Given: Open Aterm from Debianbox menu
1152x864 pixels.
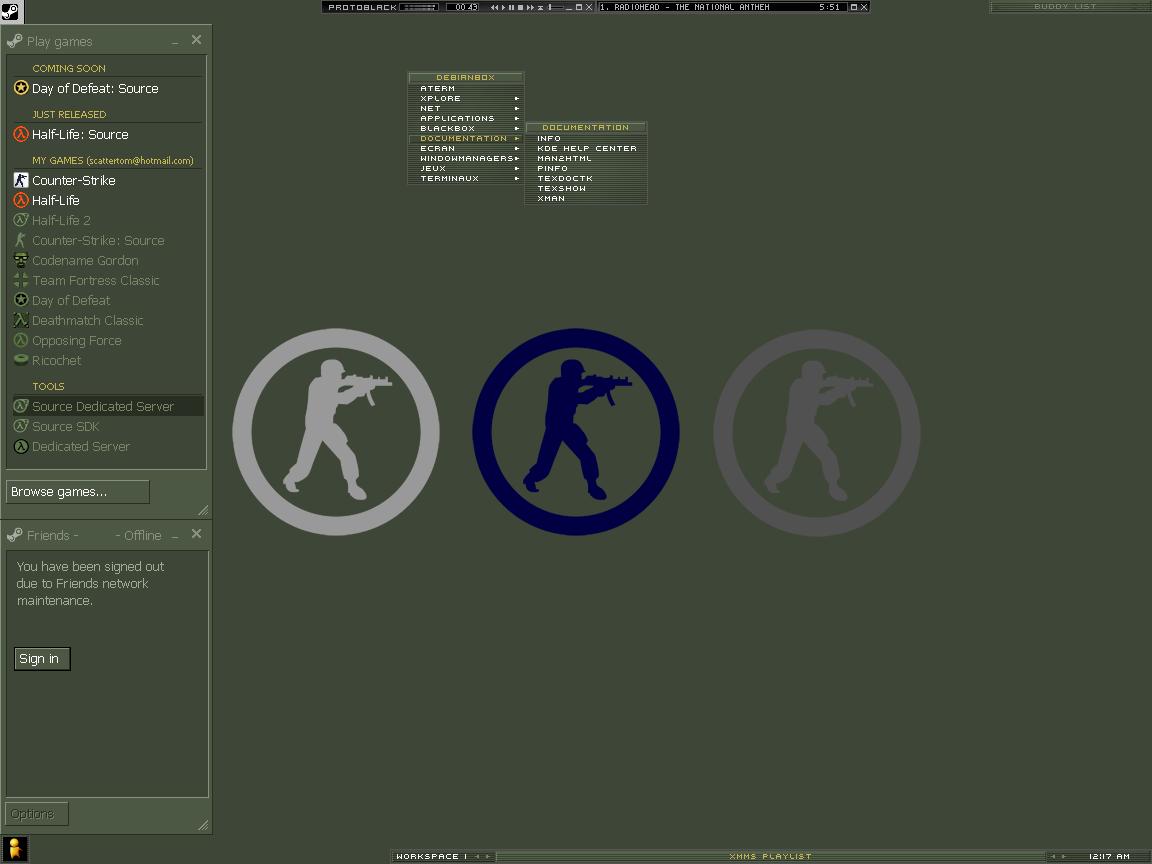Looking at the screenshot, I should [465, 88].
